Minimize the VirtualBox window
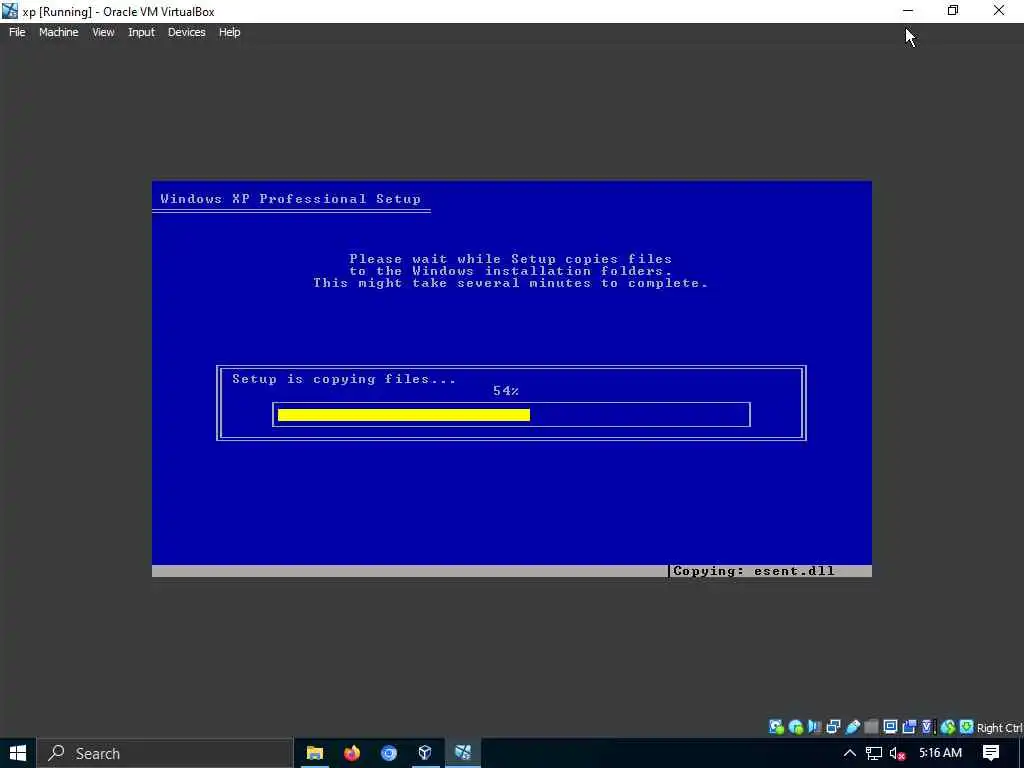The height and width of the screenshot is (768, 1024). click(x=908, y=11)
